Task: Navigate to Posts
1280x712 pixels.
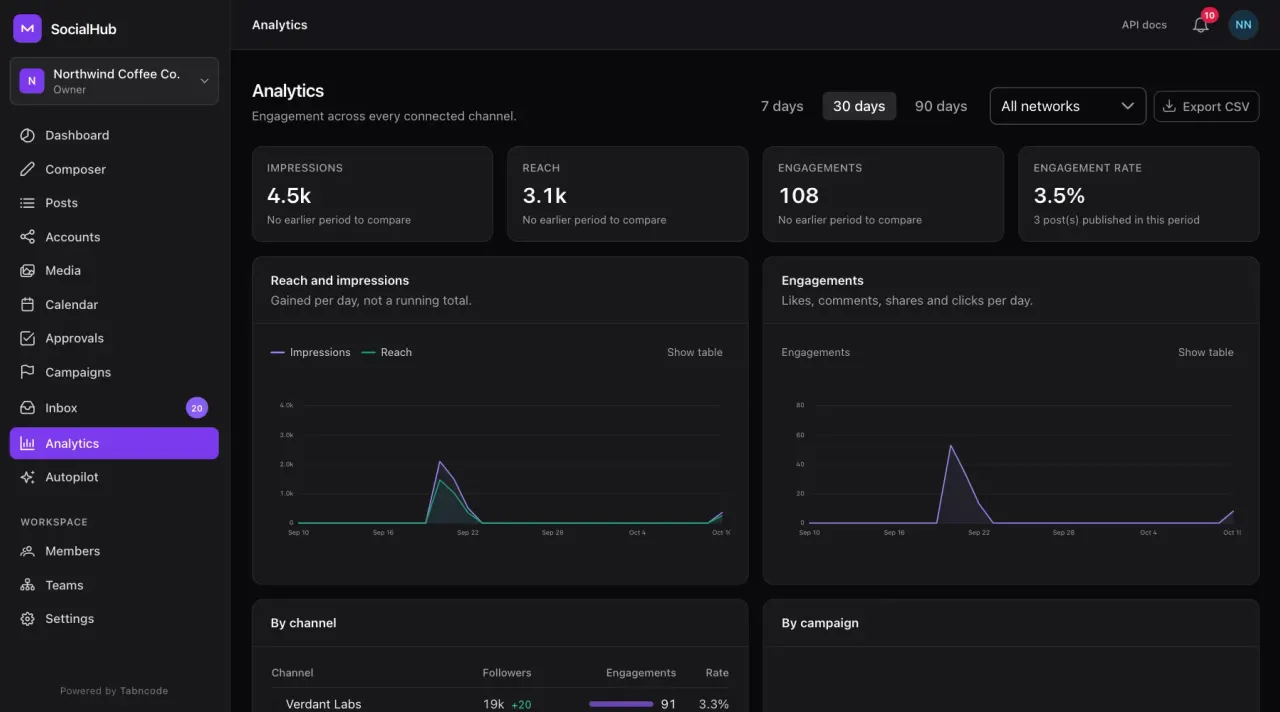Action: pos(114,203)
